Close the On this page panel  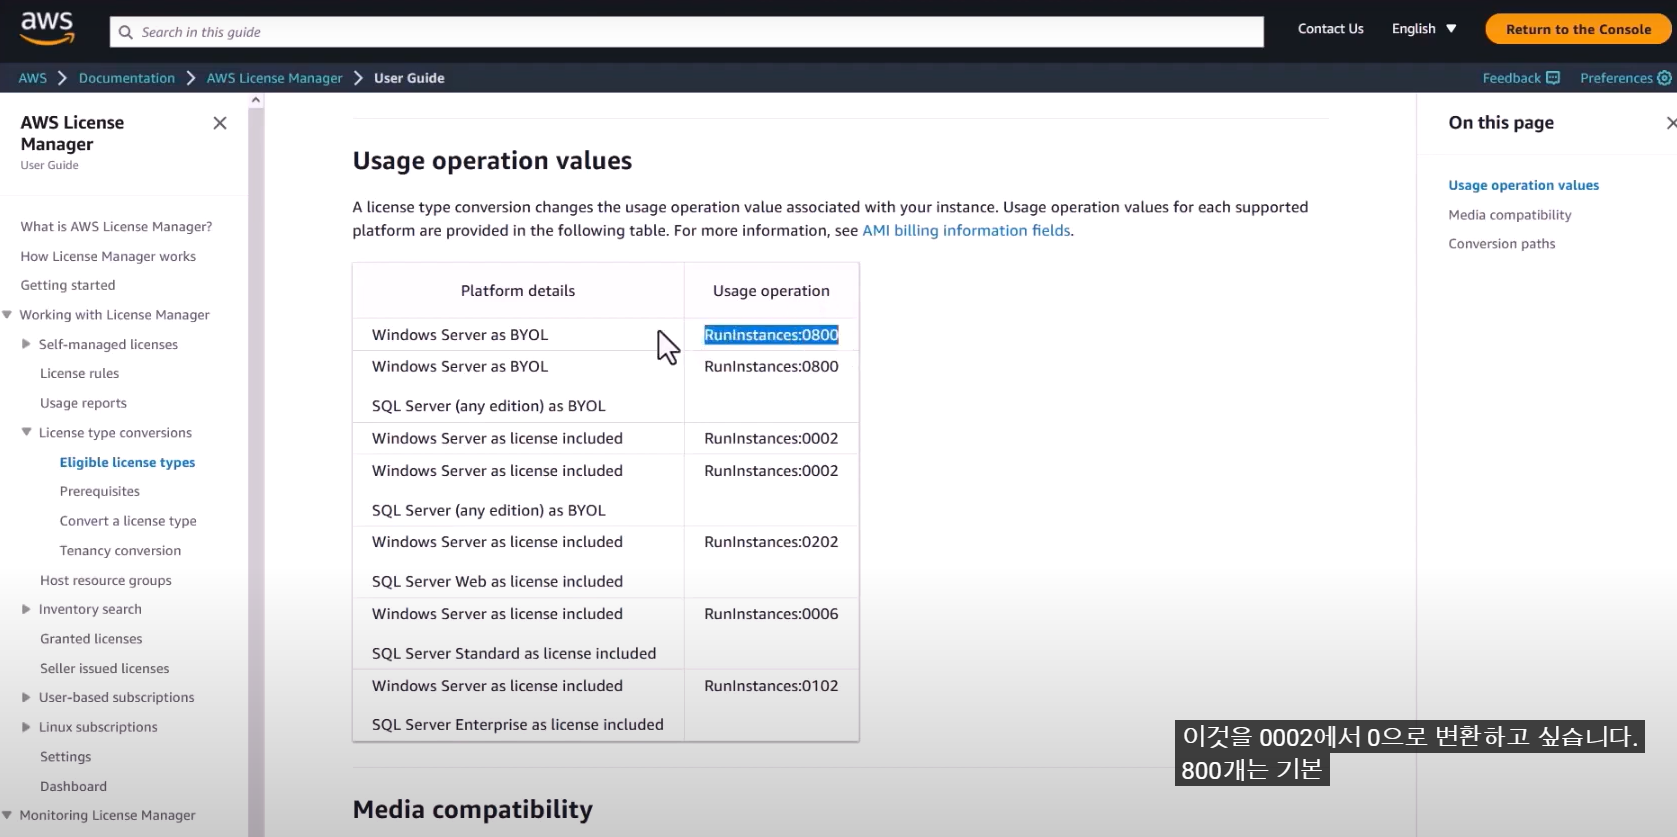point(1671,122)
